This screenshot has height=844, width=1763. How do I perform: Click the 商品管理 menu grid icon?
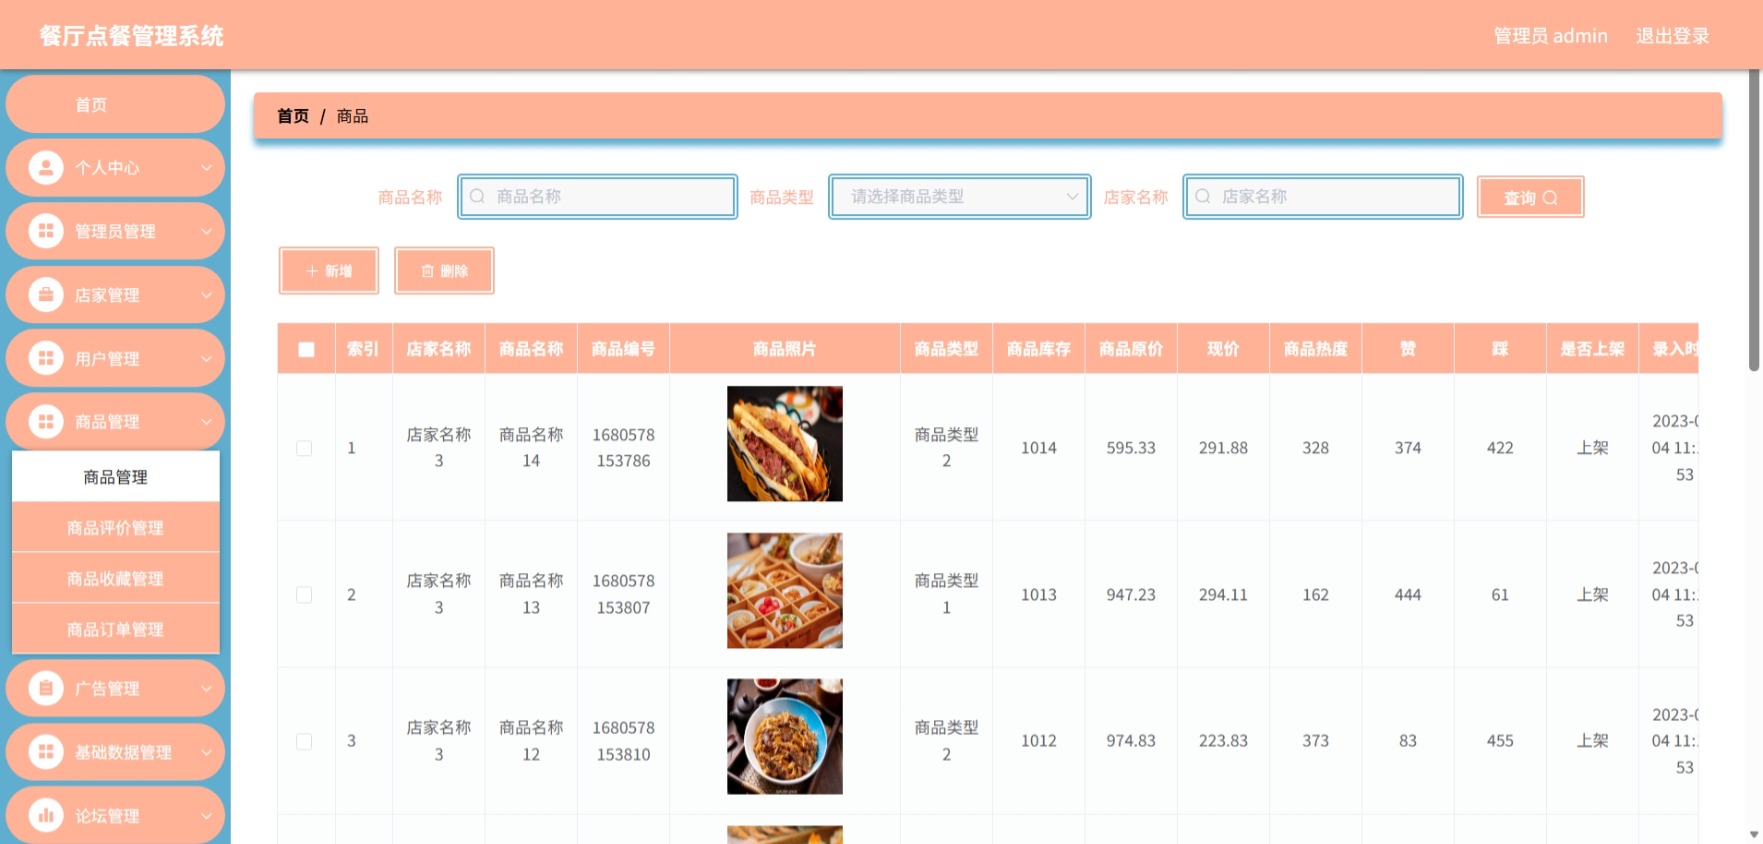pyautogui.click(x=46, y=421)
